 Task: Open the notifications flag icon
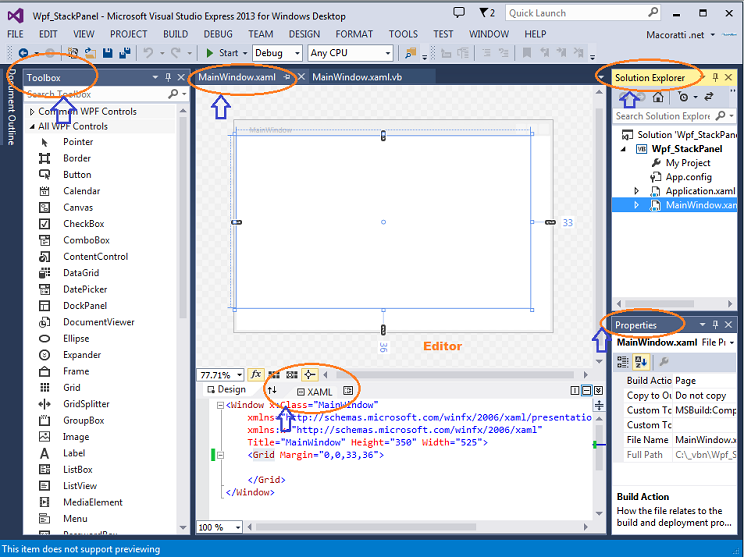click(487, 13)
